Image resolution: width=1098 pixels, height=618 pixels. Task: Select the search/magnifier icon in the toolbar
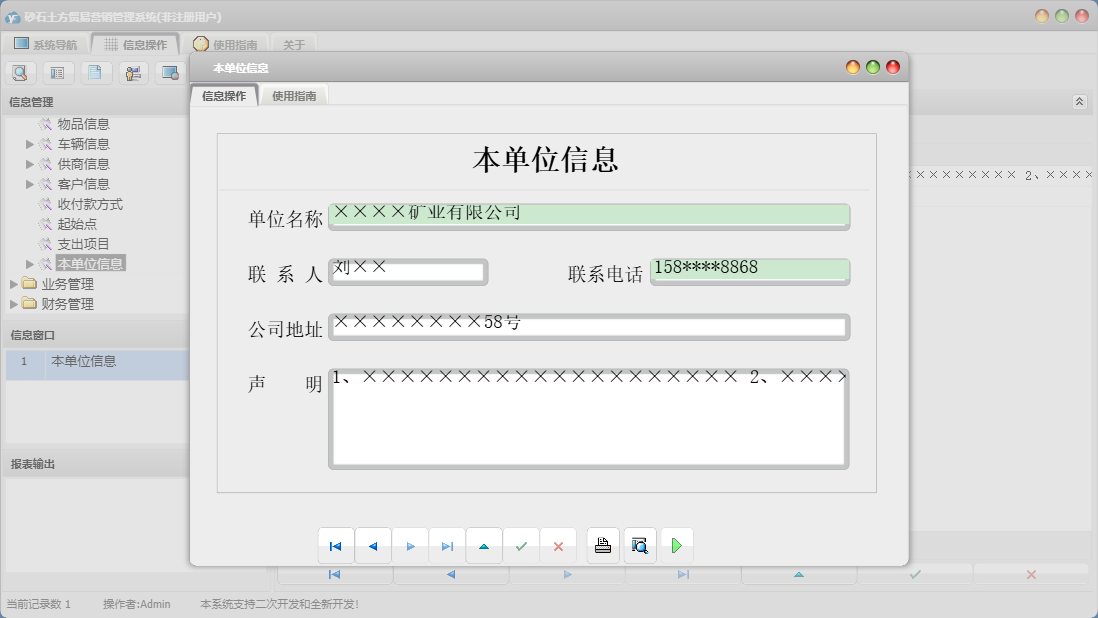(x=20, y=72)
